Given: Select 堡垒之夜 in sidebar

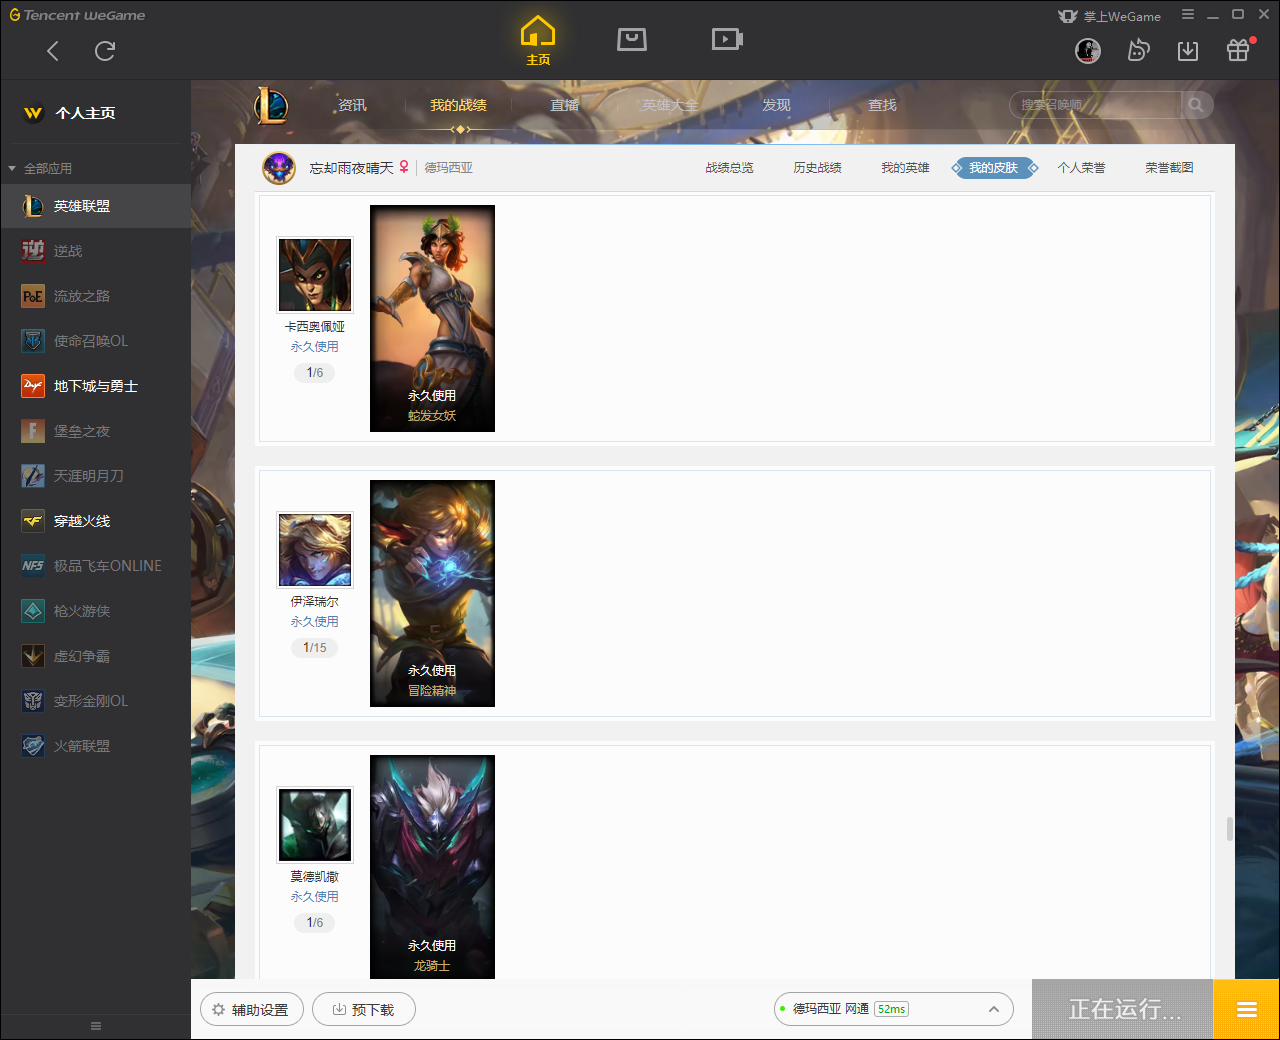Looking at the screenshot, I should (95, 431).
